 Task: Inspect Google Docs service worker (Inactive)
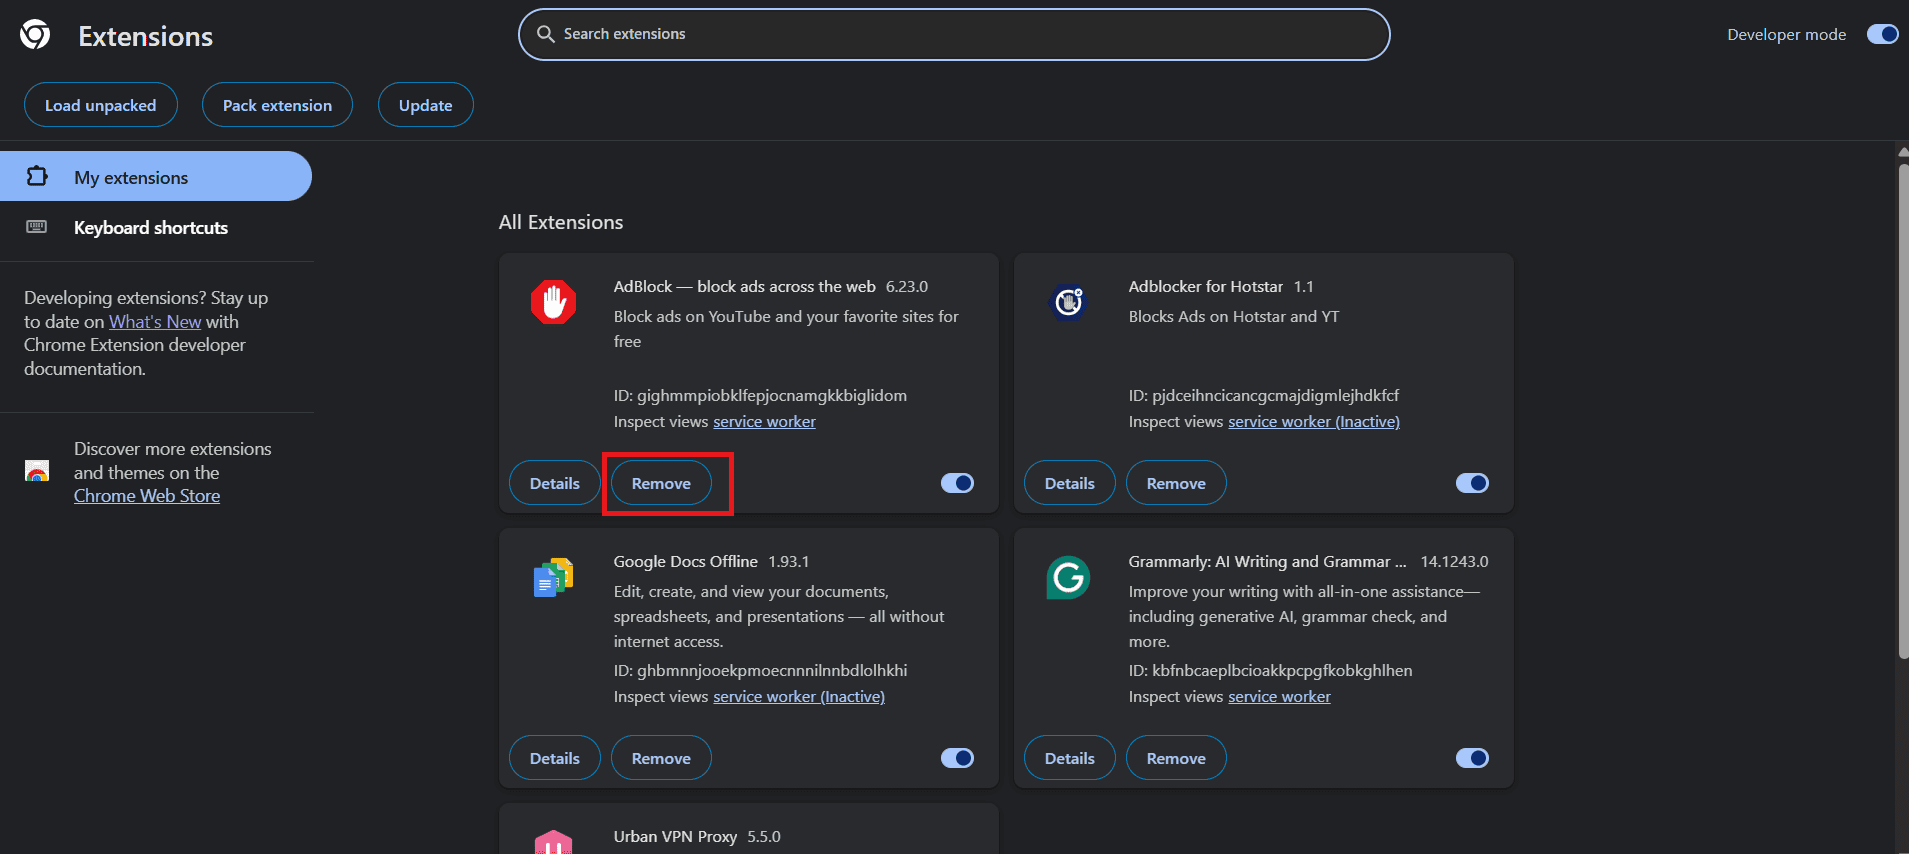(x=799, y=697)
